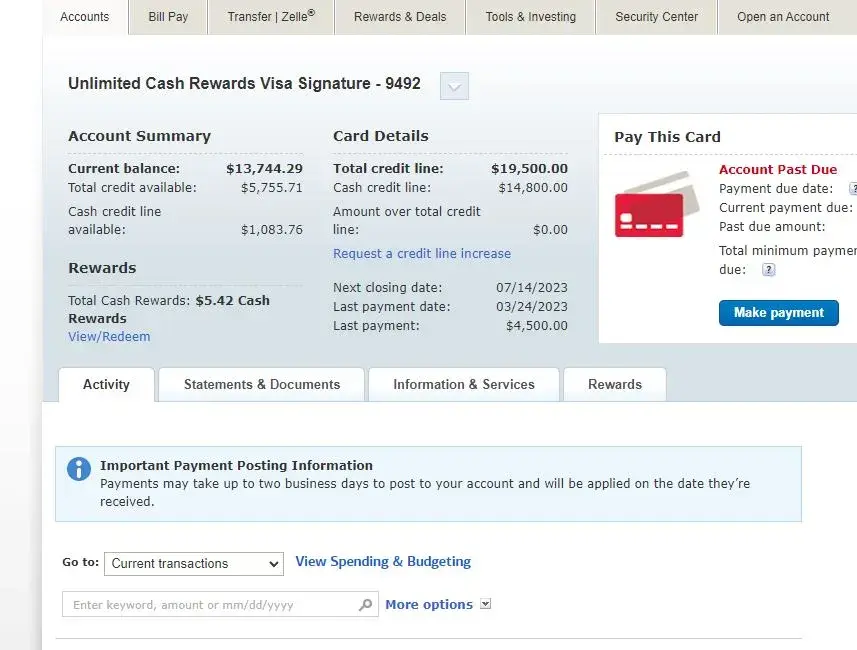Click the blue information icon
This screenshot has height=650, width=857.
click(x=79, y=469)
